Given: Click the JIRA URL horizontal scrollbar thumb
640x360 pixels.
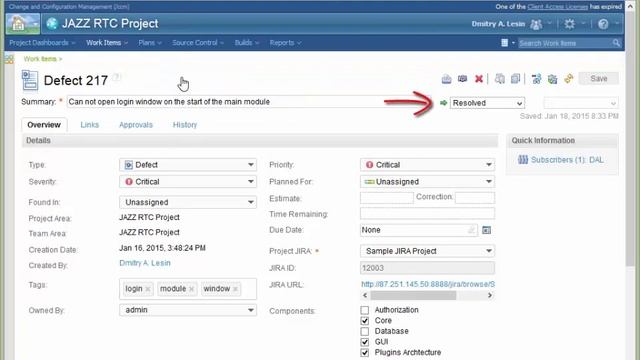Looking at the screenshot, I should tap(413, 295).
